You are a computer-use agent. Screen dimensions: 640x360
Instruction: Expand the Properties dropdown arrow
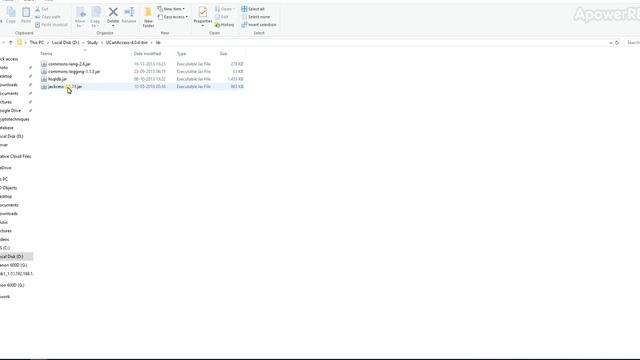pyautogui.click(x=203, y=26)
